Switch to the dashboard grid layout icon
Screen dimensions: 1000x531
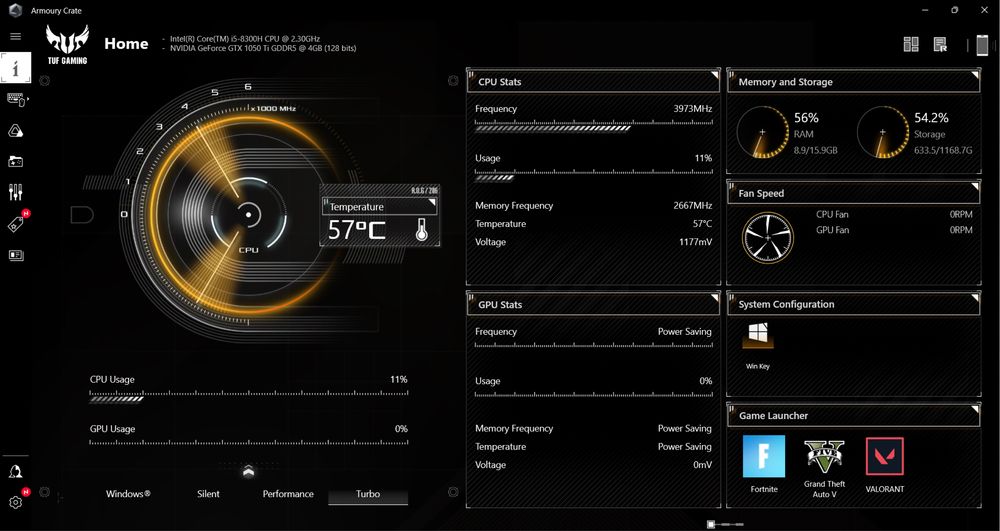tap(911, 44)
